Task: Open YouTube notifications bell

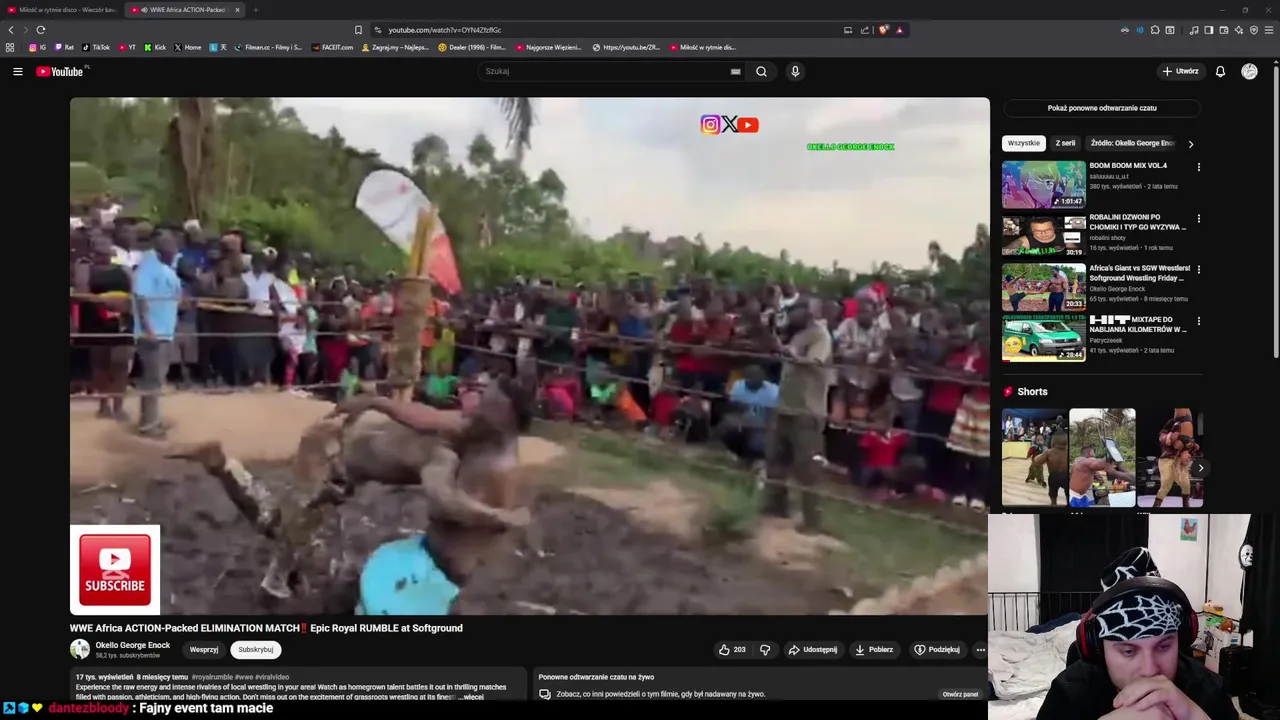Action: (1220, 71)
